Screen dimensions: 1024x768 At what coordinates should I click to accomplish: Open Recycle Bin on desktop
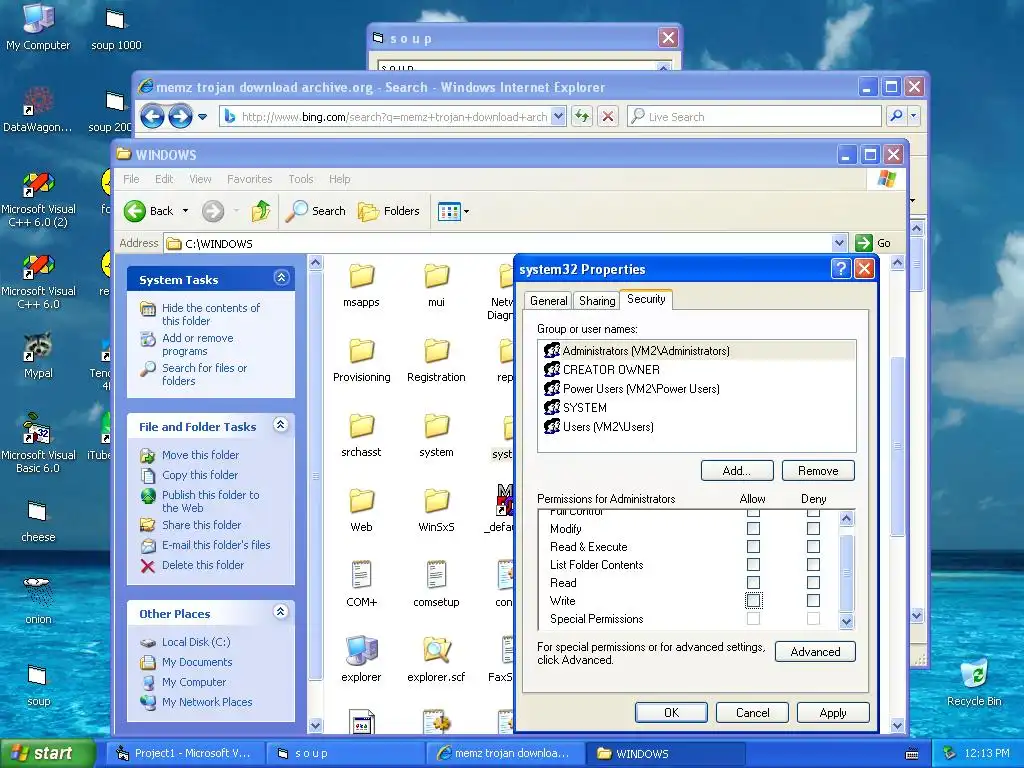pos(974,682)
